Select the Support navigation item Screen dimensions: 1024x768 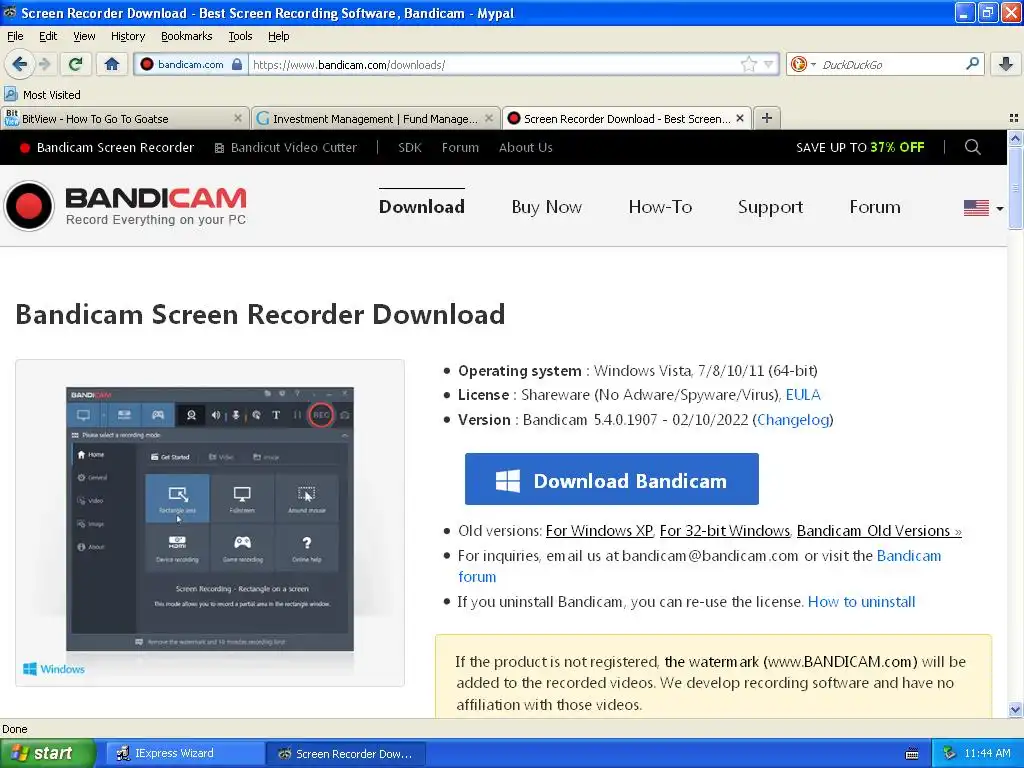[x=771, y=206]
